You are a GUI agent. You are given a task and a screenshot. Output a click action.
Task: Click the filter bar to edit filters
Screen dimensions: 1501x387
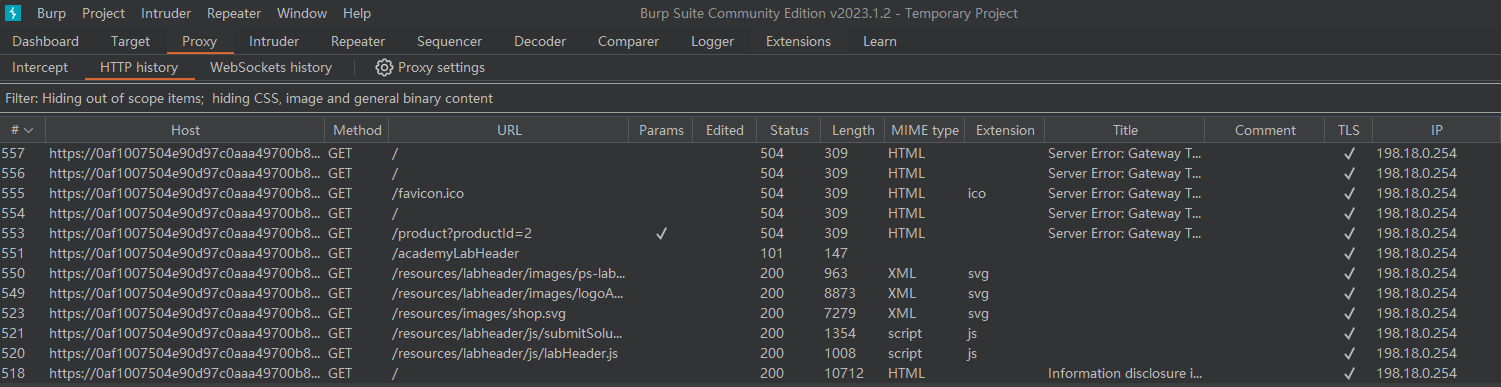click(x=750, y=99)
